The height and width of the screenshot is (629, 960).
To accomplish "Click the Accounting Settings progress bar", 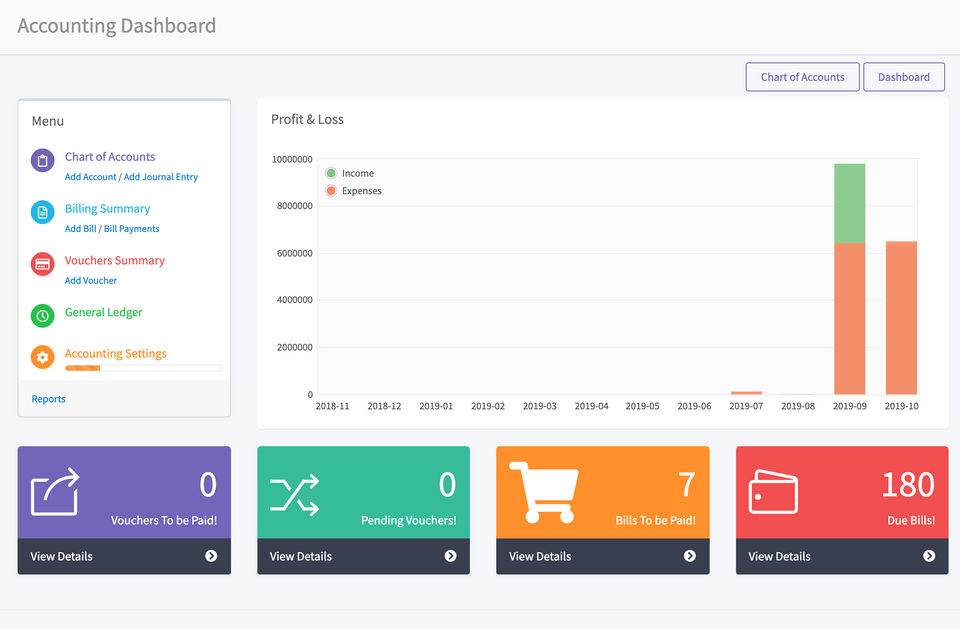I will (x=143, y=369).
